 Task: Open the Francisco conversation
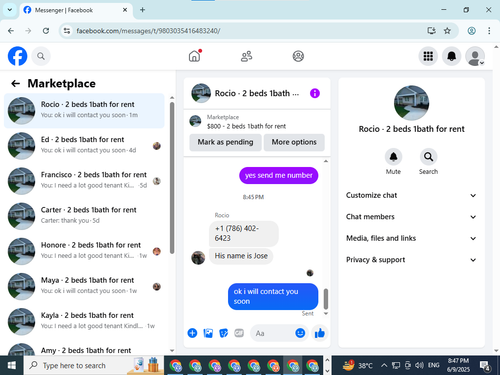click(84, 181)
